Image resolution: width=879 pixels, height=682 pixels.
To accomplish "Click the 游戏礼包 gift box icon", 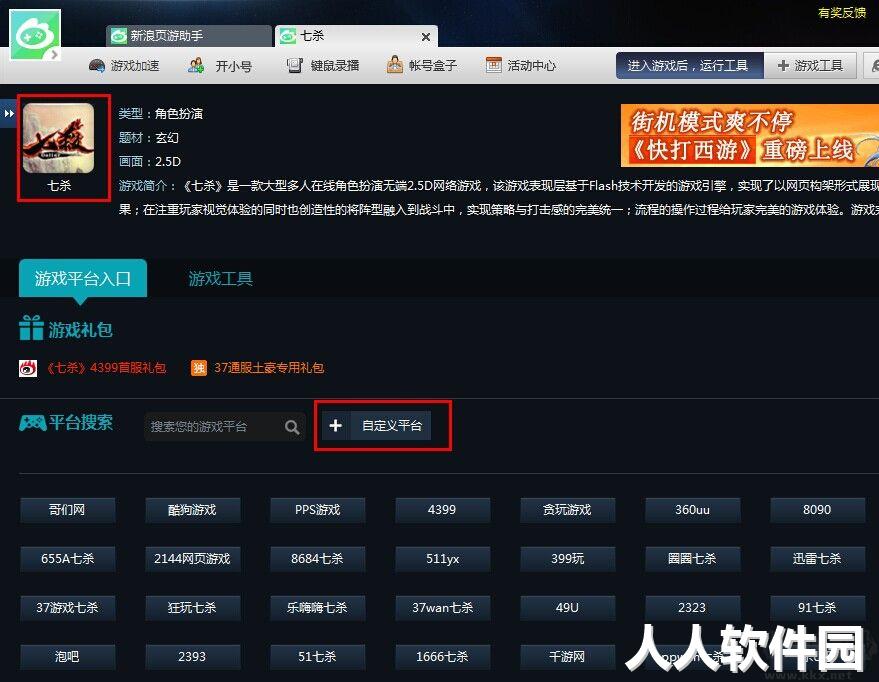I will [x=31, y=328].
